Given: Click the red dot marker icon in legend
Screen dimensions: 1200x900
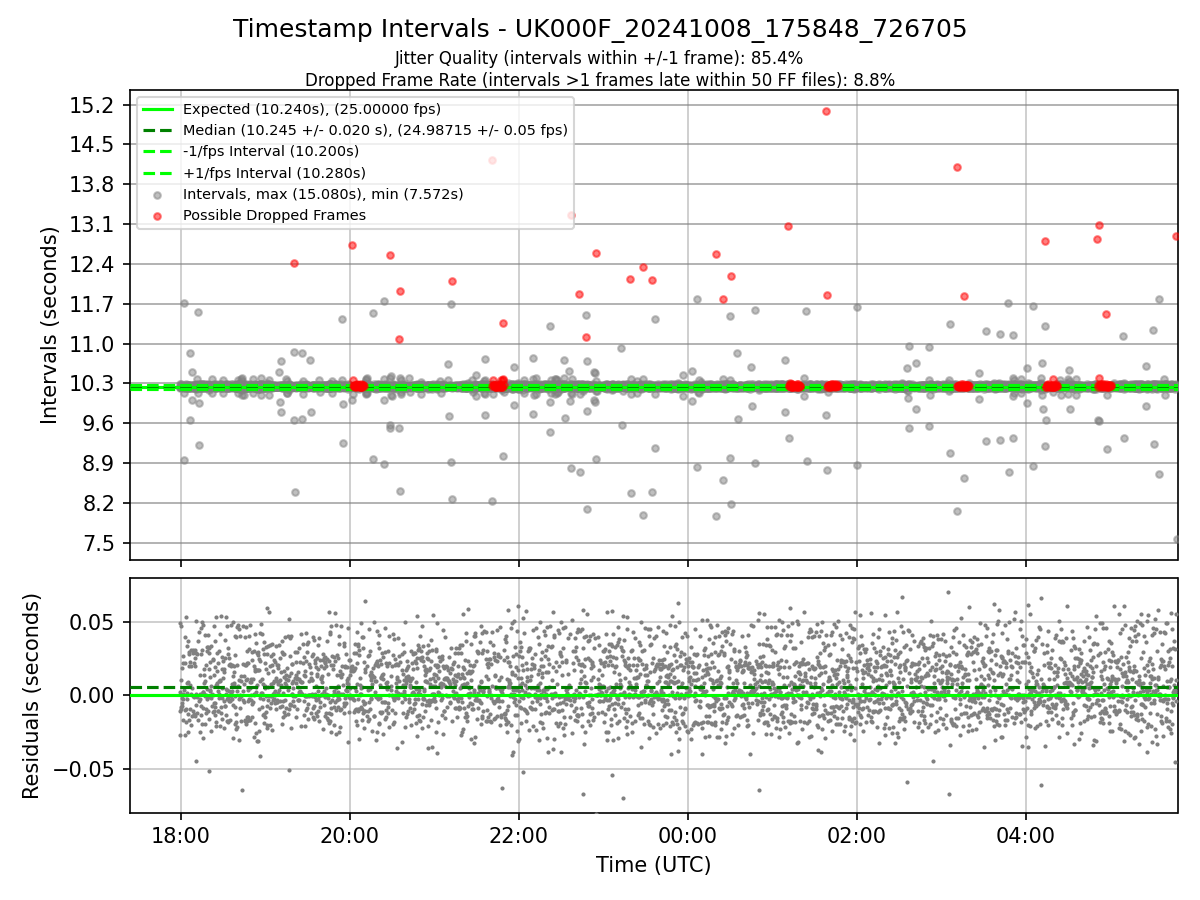Looking at the screenshot, I should pos(158,216).
